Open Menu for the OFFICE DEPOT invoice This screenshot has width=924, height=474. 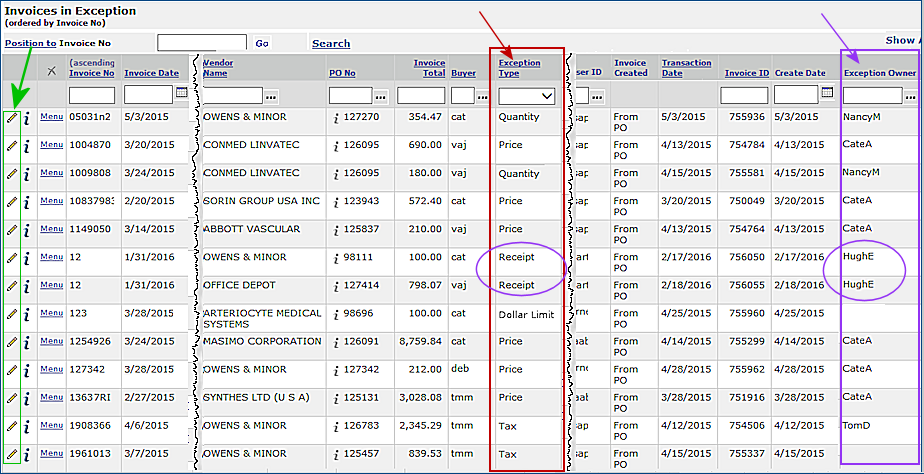[x=51, y=285]
